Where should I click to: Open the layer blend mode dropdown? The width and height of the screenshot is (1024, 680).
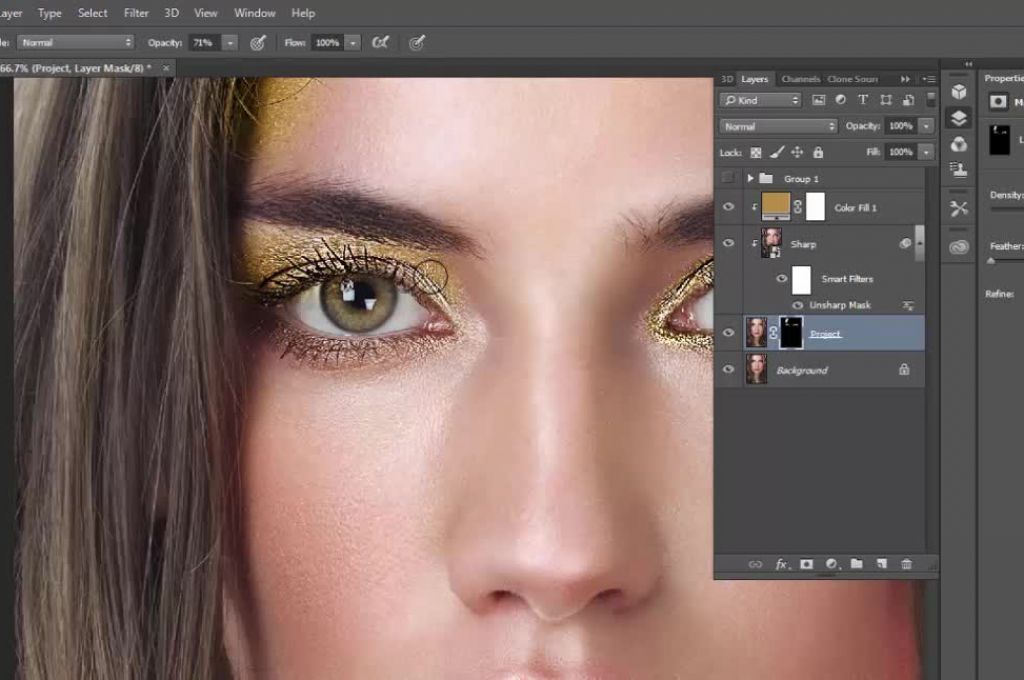(779, 127)
